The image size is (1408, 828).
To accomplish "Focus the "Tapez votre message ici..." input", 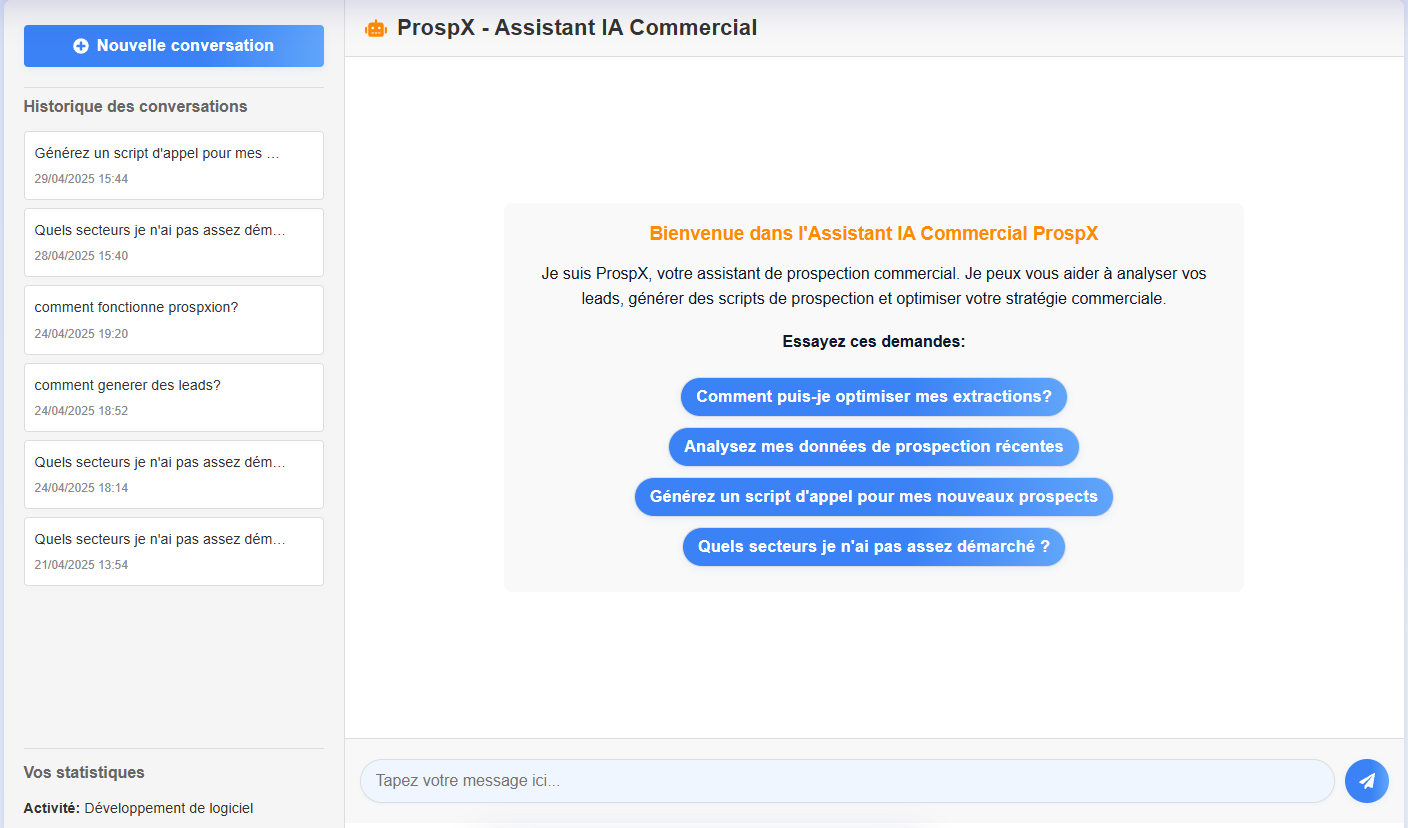I will pos(846,781).
